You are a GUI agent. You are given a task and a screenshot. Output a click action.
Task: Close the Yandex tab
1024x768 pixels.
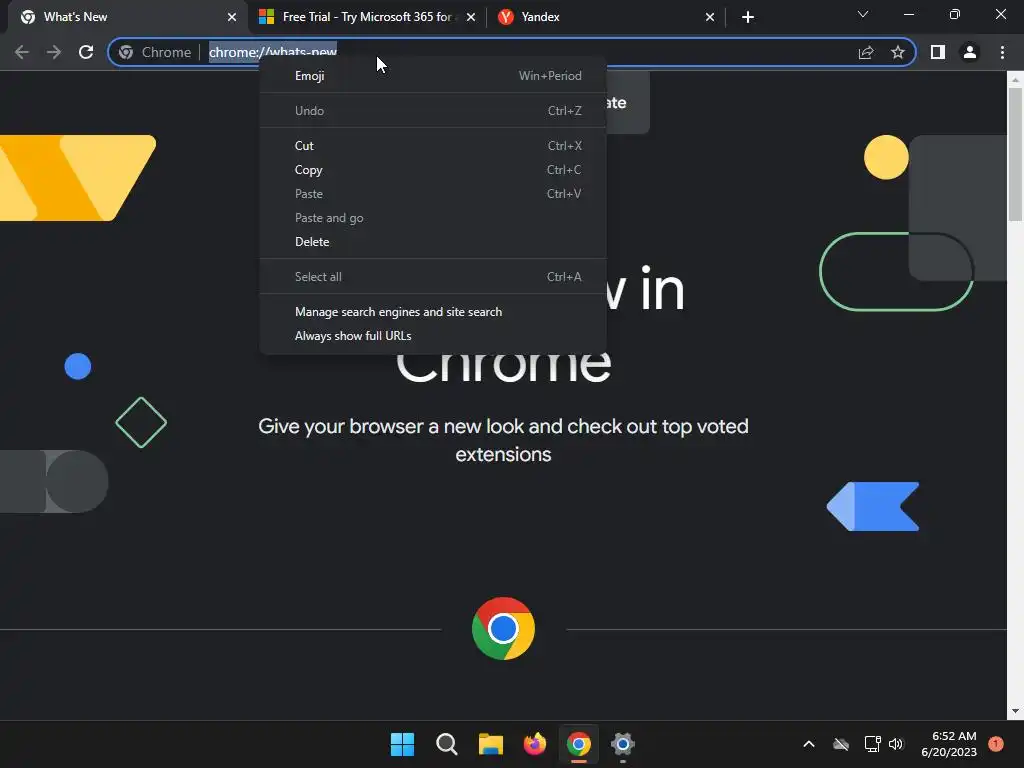tap(710, 17)
